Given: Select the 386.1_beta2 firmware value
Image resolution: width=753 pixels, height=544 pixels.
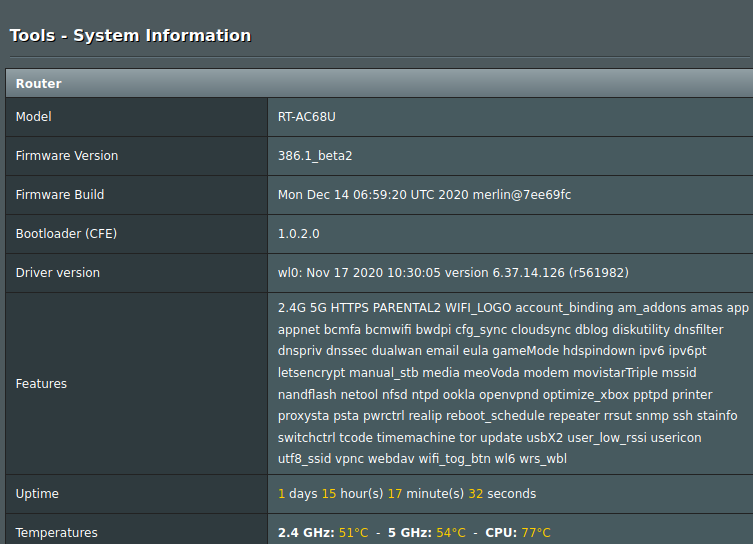Looking at the screenshot, I should [315, 156].
